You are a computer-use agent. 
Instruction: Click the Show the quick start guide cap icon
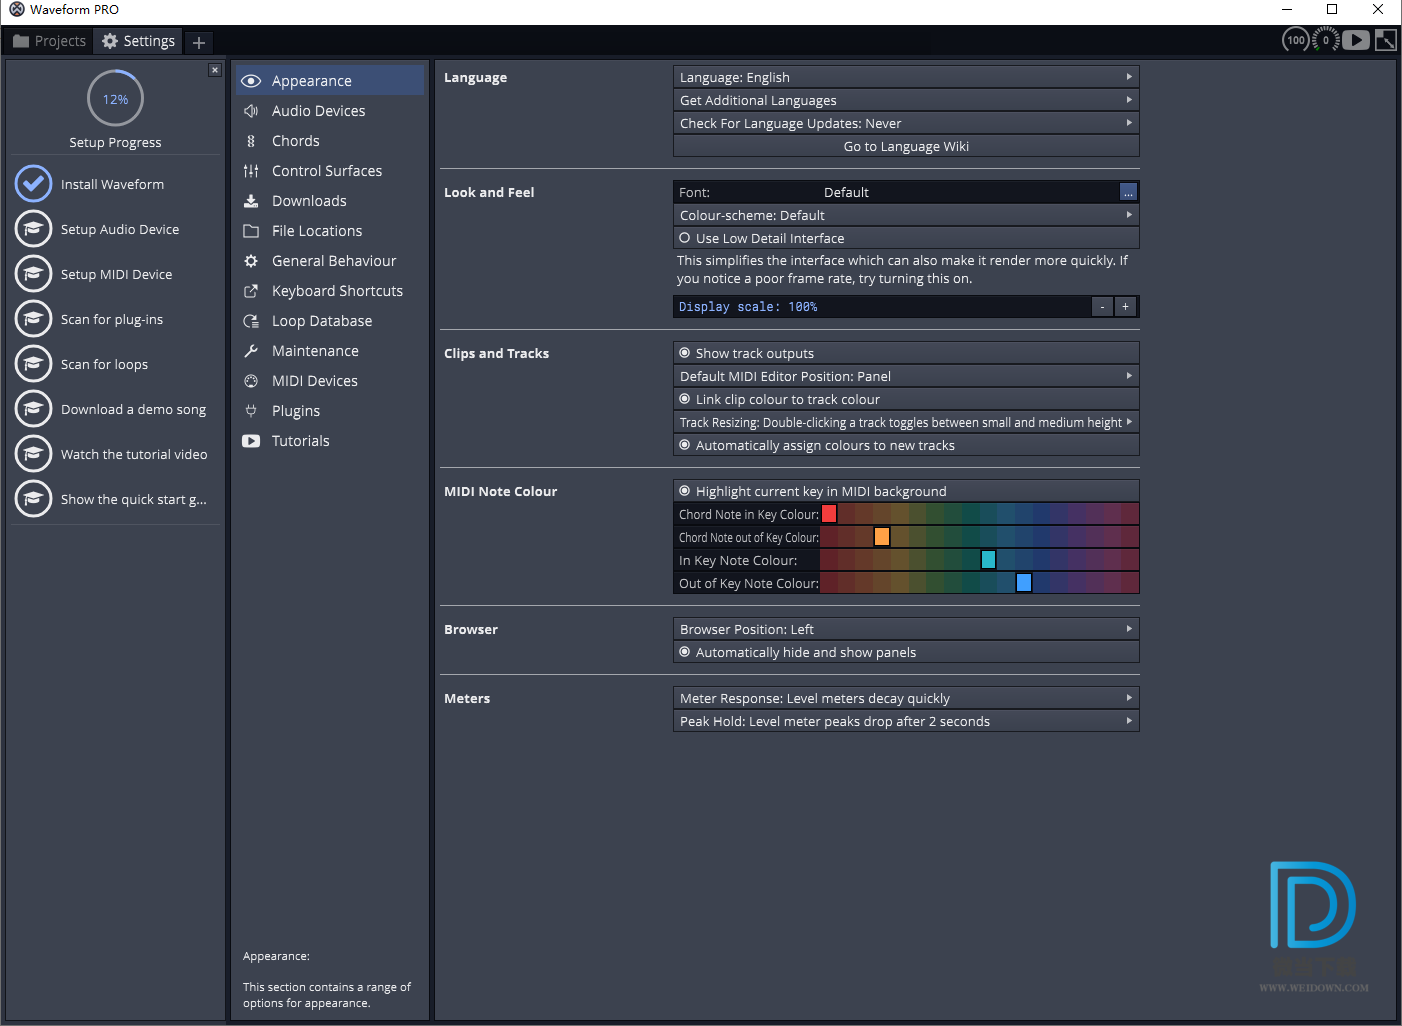[33, 499]
